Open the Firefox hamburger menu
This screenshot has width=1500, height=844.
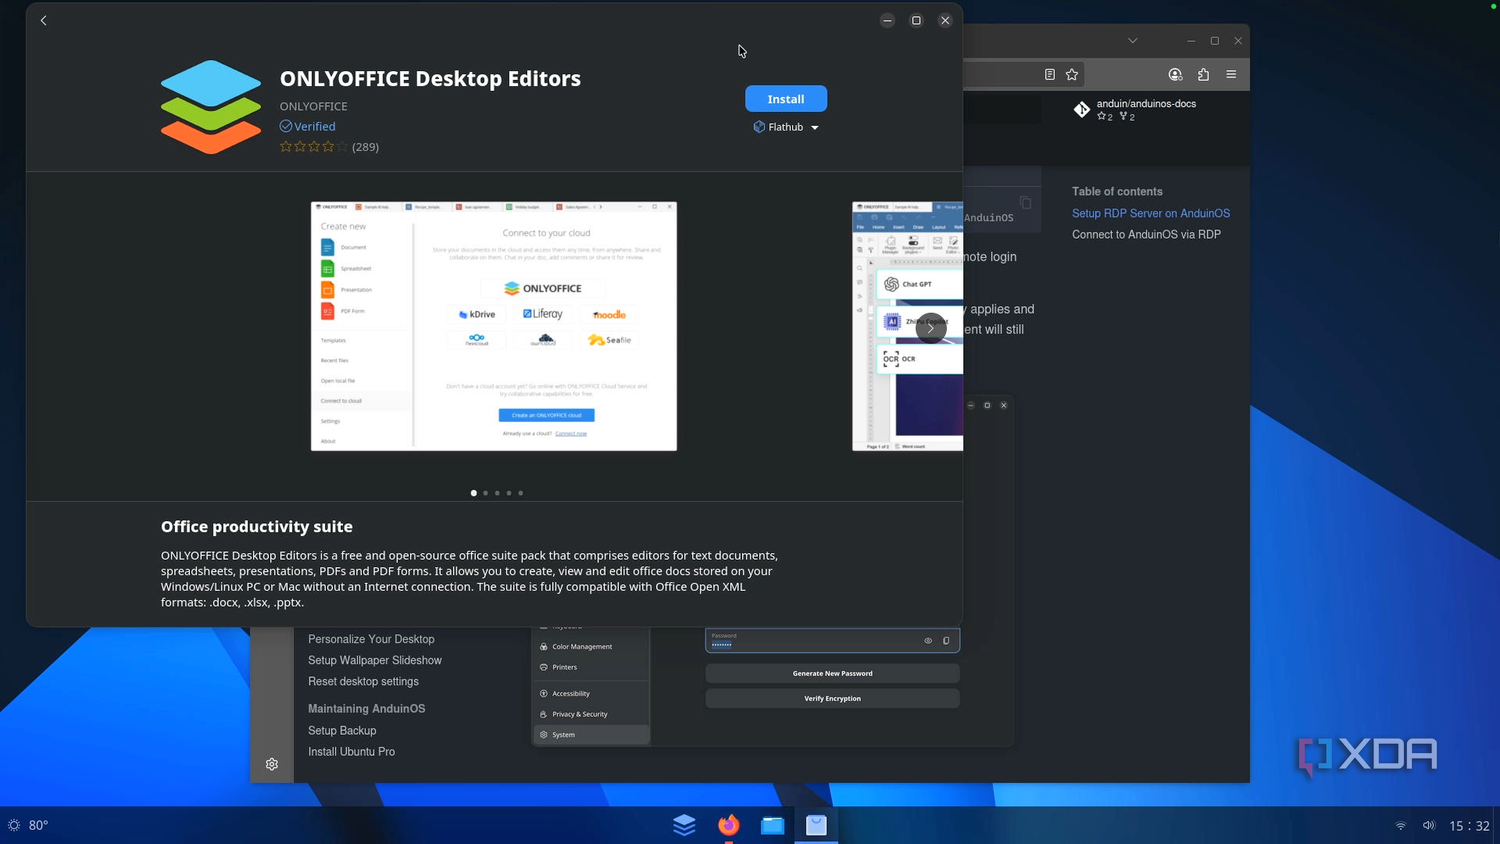click(1232, 74)
